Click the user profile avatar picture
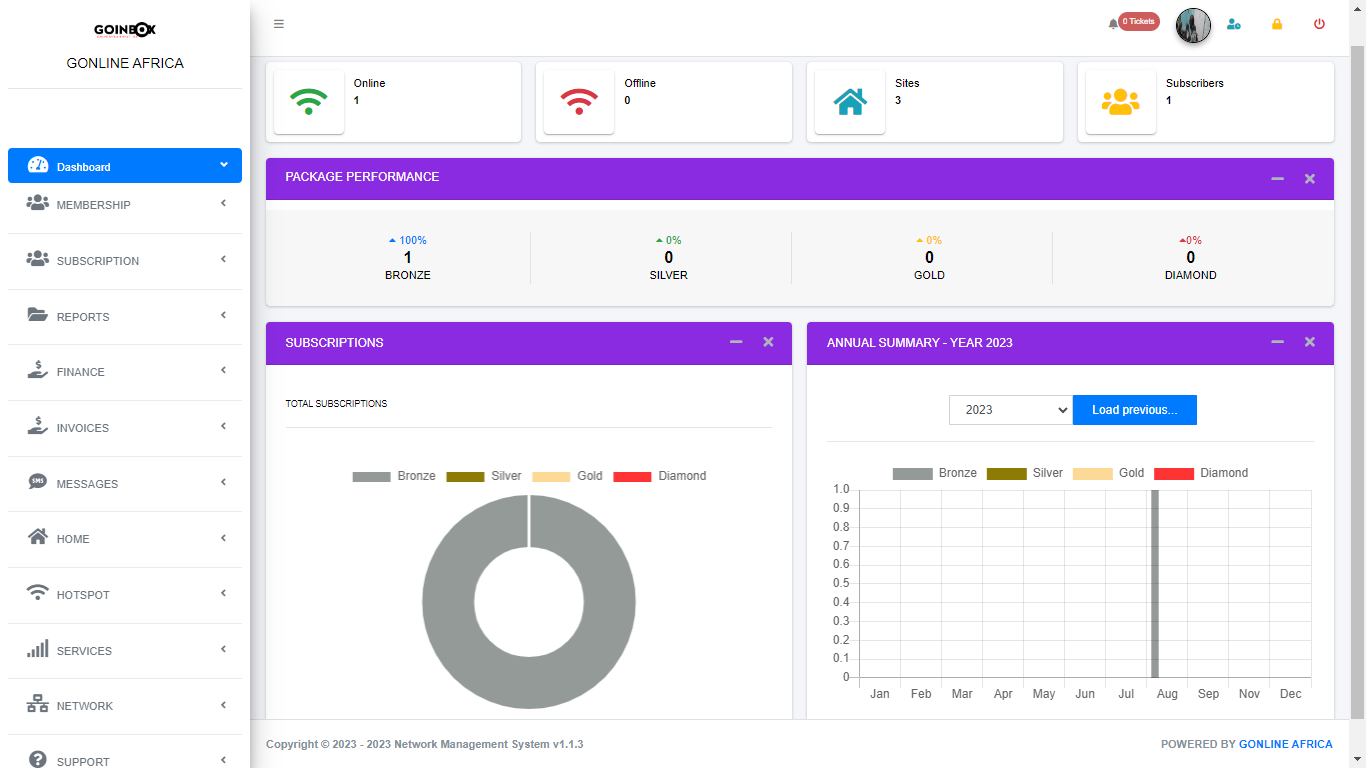 [1193, 25]
